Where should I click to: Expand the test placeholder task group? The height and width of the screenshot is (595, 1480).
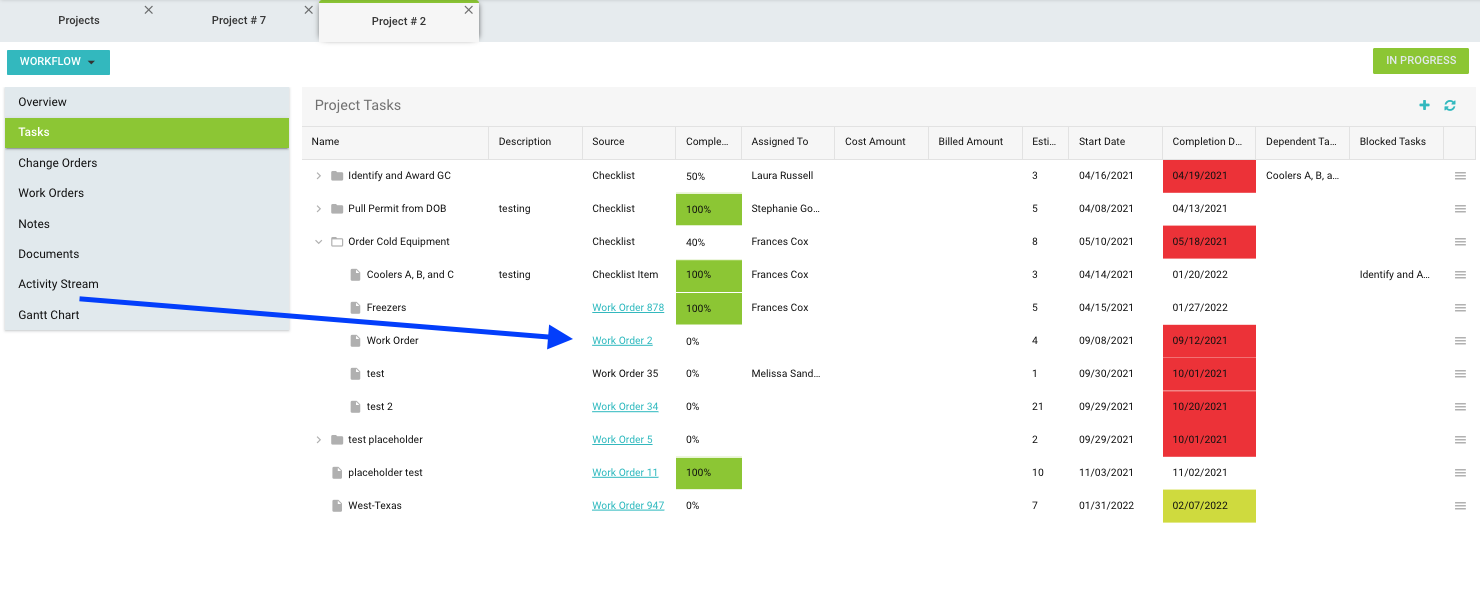pyautogui.click(x=319, y=440)
